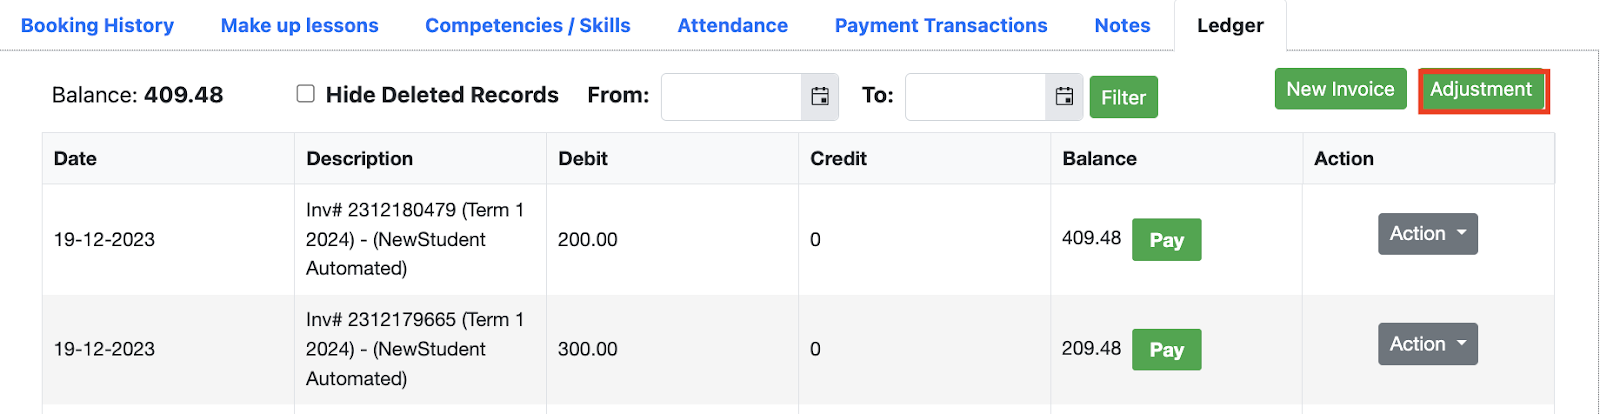View the Payment Transactions tab
Screen dimensions: 1600x414
(940, 25)
